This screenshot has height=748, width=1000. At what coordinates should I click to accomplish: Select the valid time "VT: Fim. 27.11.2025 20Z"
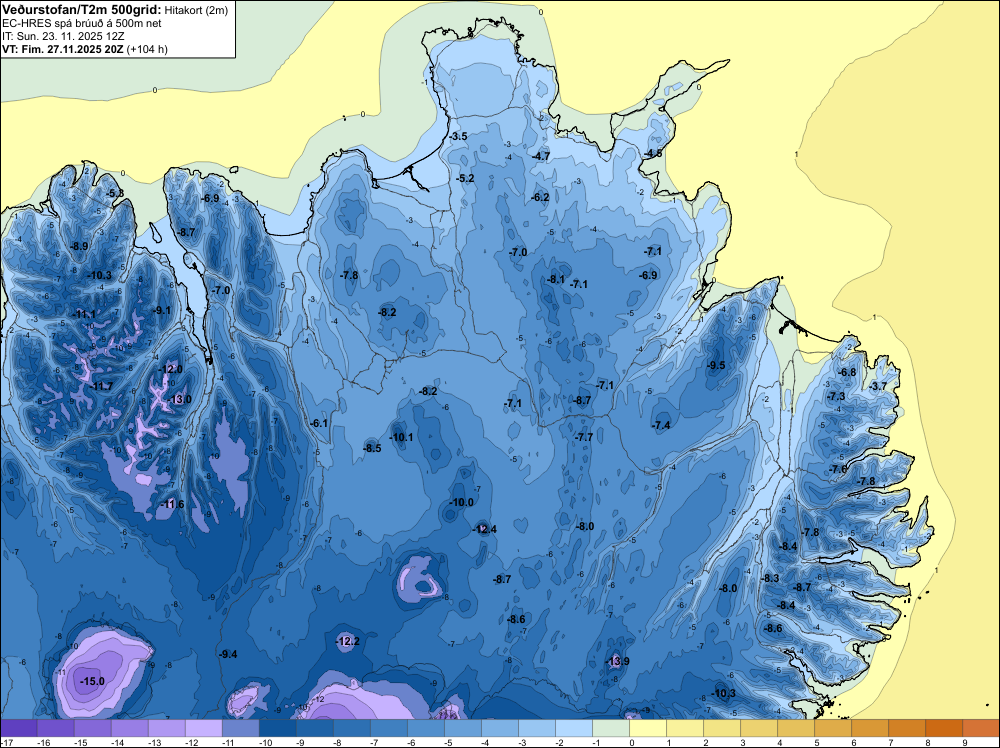tap(63, 49)
